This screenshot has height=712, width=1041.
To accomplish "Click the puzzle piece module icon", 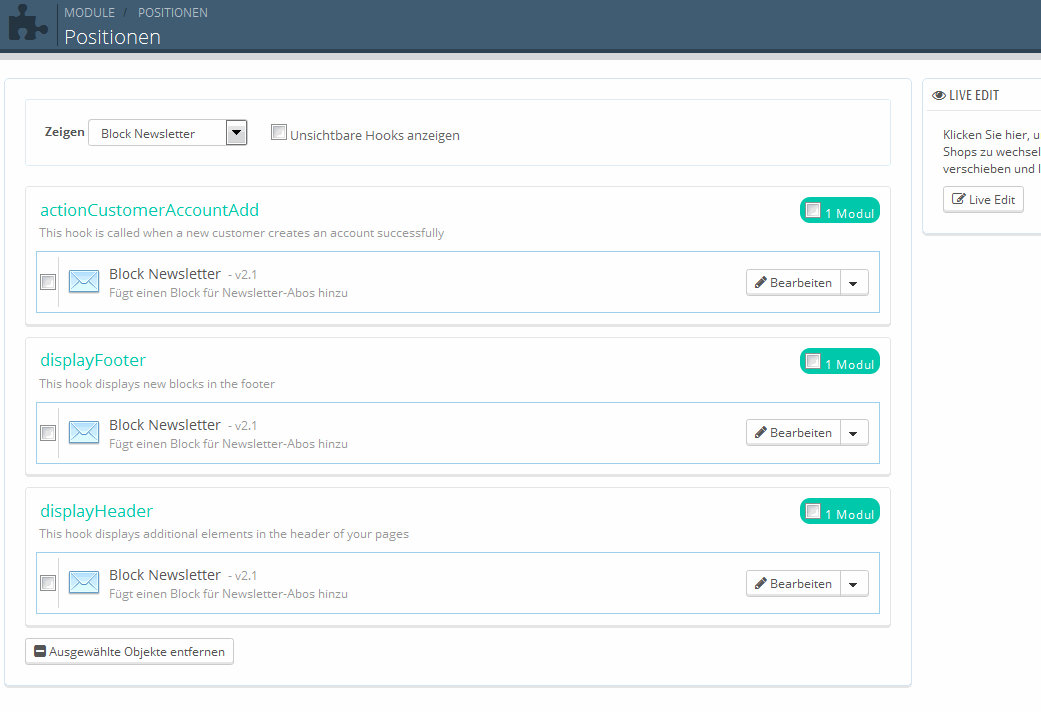I will (28, 22).
